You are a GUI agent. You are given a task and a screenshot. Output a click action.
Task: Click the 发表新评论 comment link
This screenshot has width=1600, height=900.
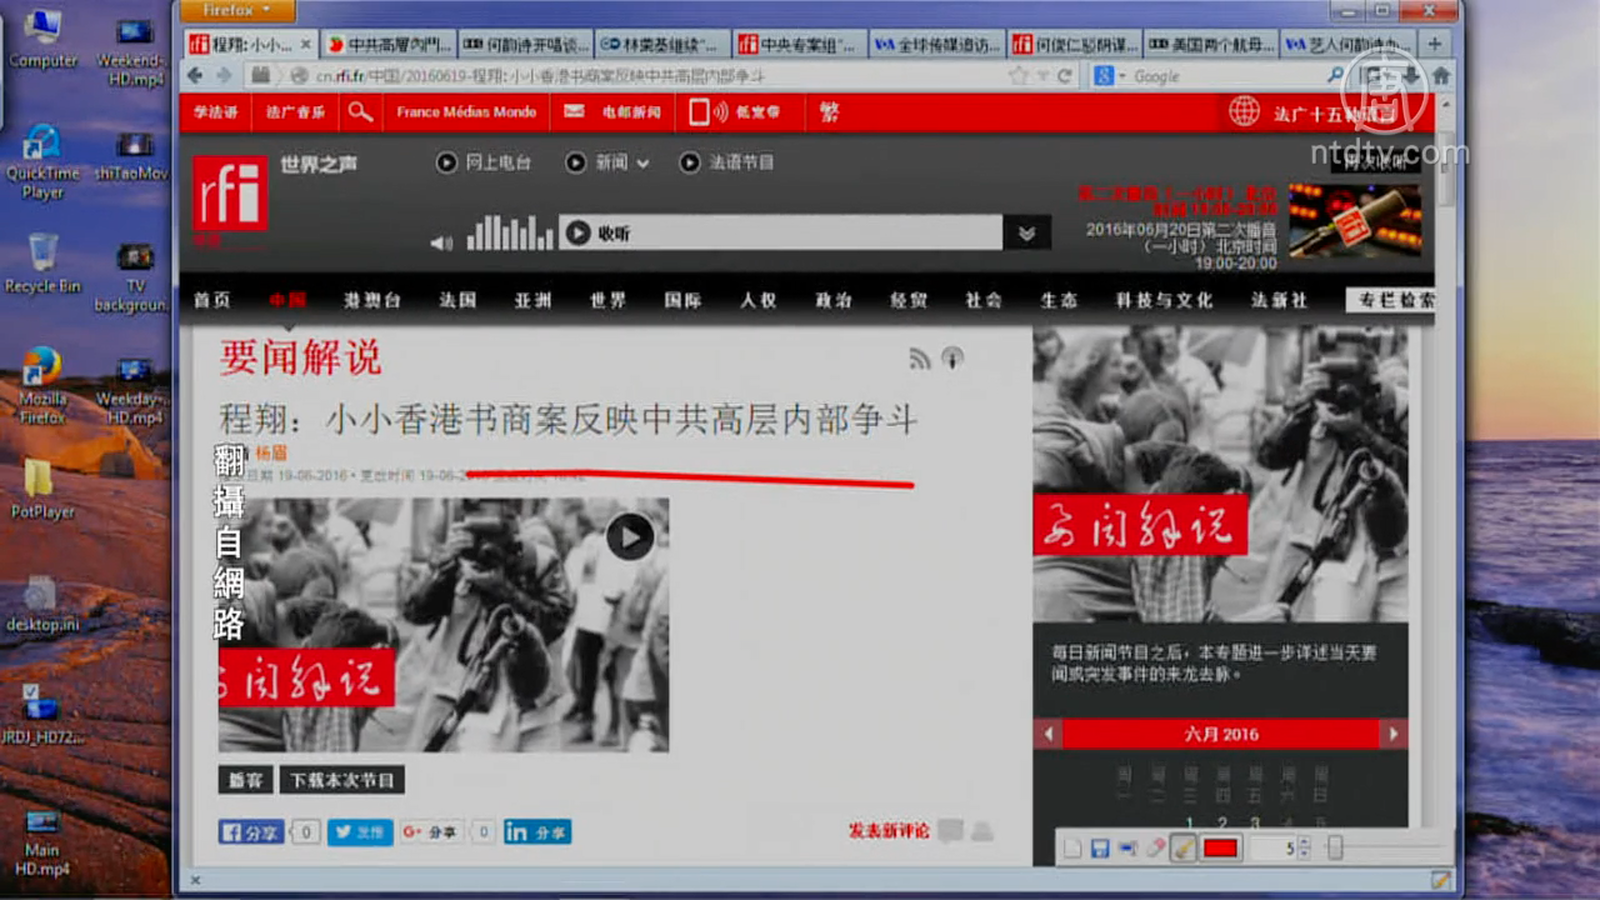coord(888,831)
